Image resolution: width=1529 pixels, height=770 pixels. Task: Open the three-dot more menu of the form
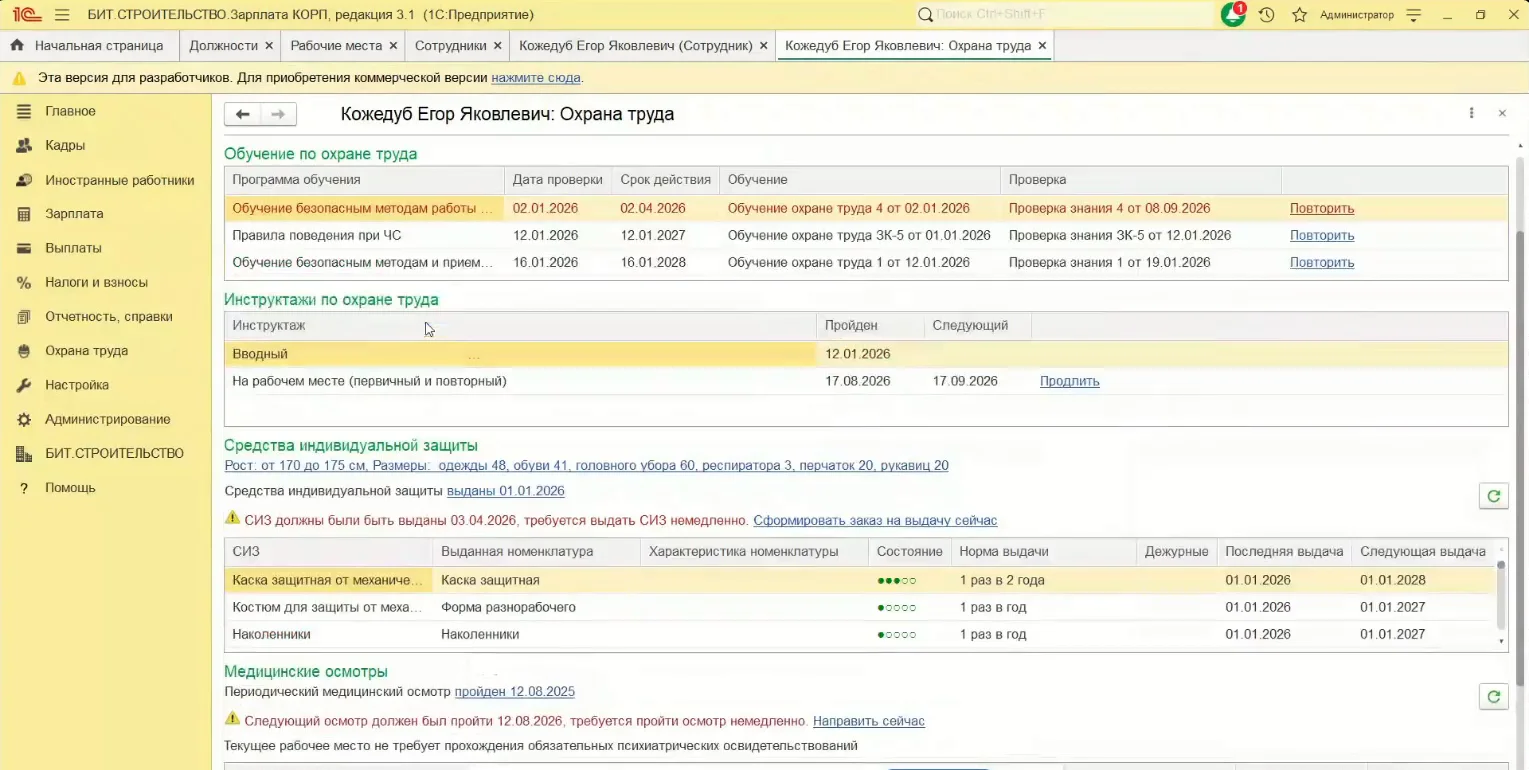(x=1471, y=114)
